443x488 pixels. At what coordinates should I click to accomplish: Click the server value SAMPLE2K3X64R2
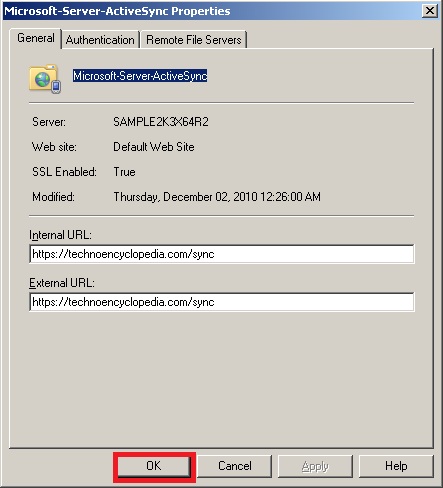coord(161,122)
